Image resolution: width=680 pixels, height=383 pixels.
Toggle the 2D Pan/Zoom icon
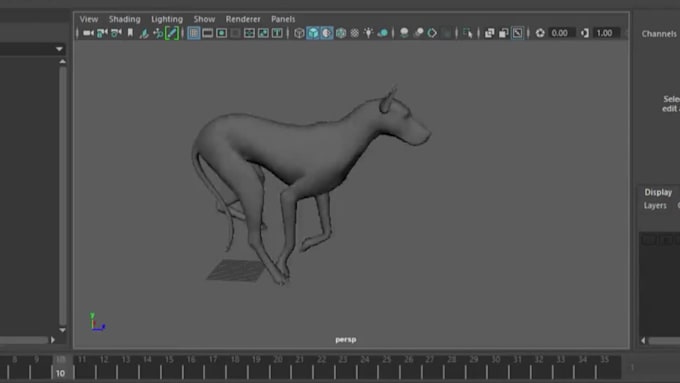158,33
